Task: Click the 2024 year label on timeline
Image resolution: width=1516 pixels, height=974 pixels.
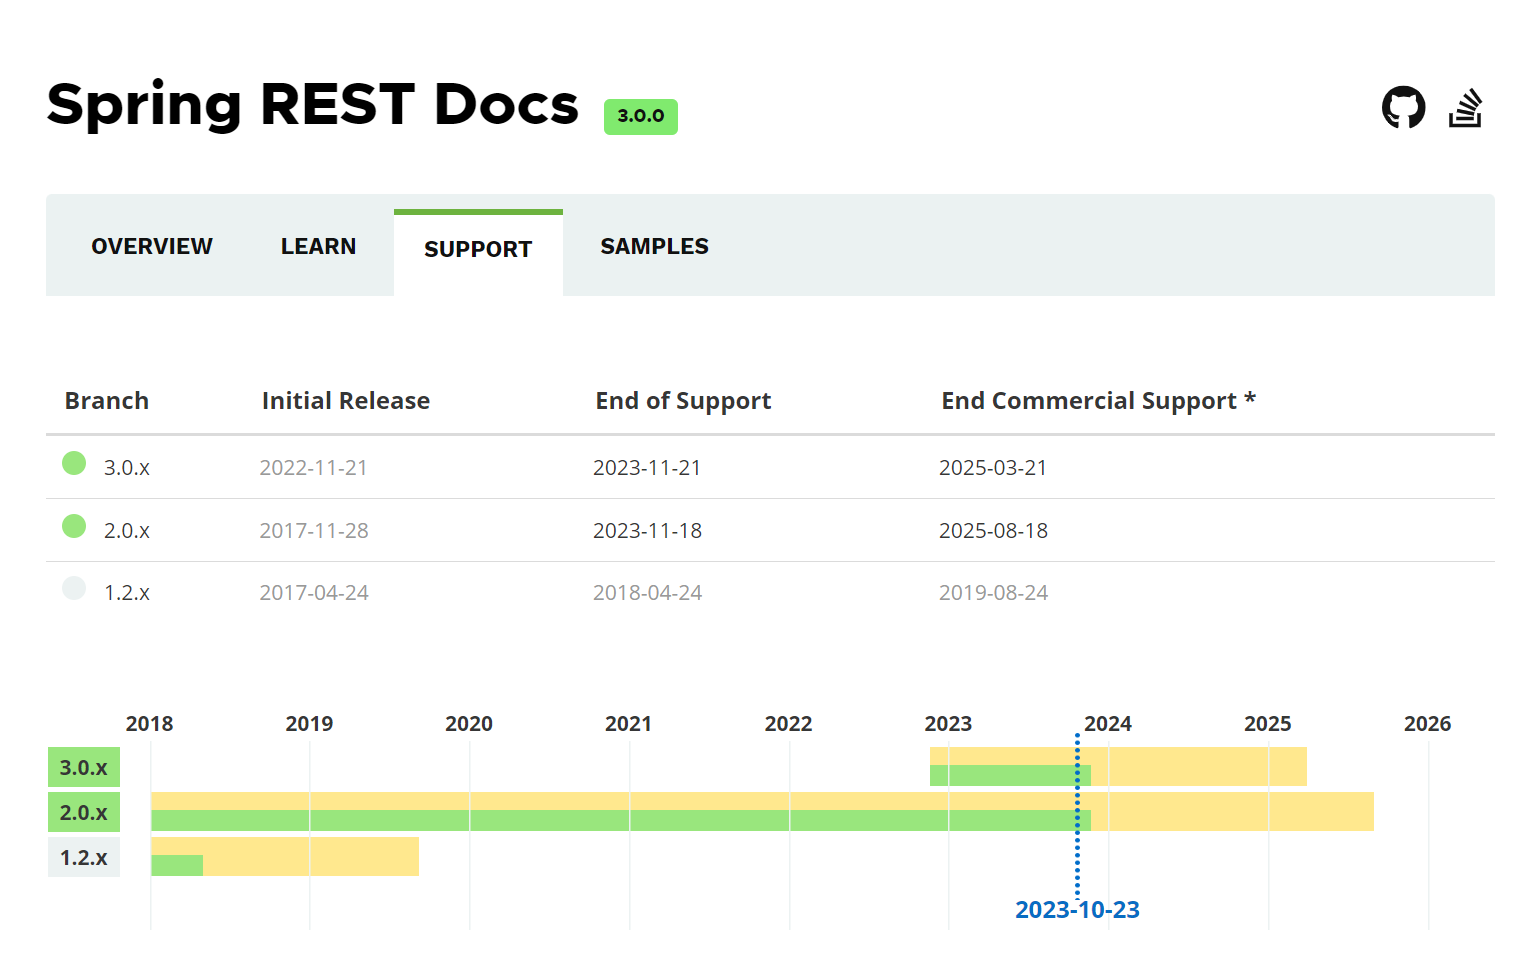Action: pyautogui.click(x=1108, y=724)
